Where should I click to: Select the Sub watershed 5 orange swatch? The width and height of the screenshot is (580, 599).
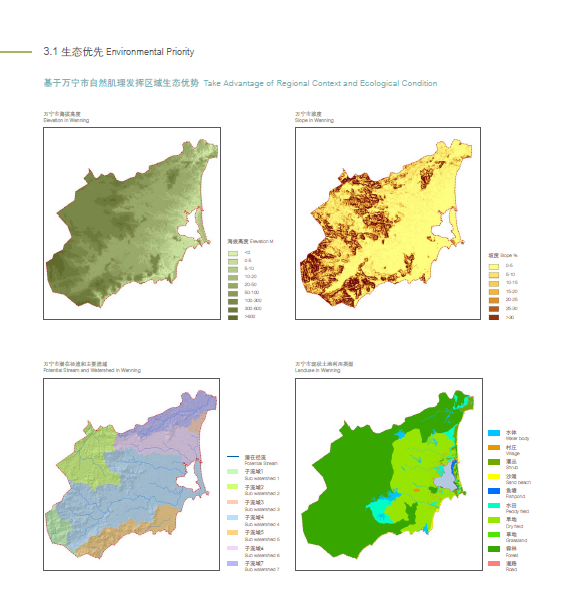(x=232, y=533)
